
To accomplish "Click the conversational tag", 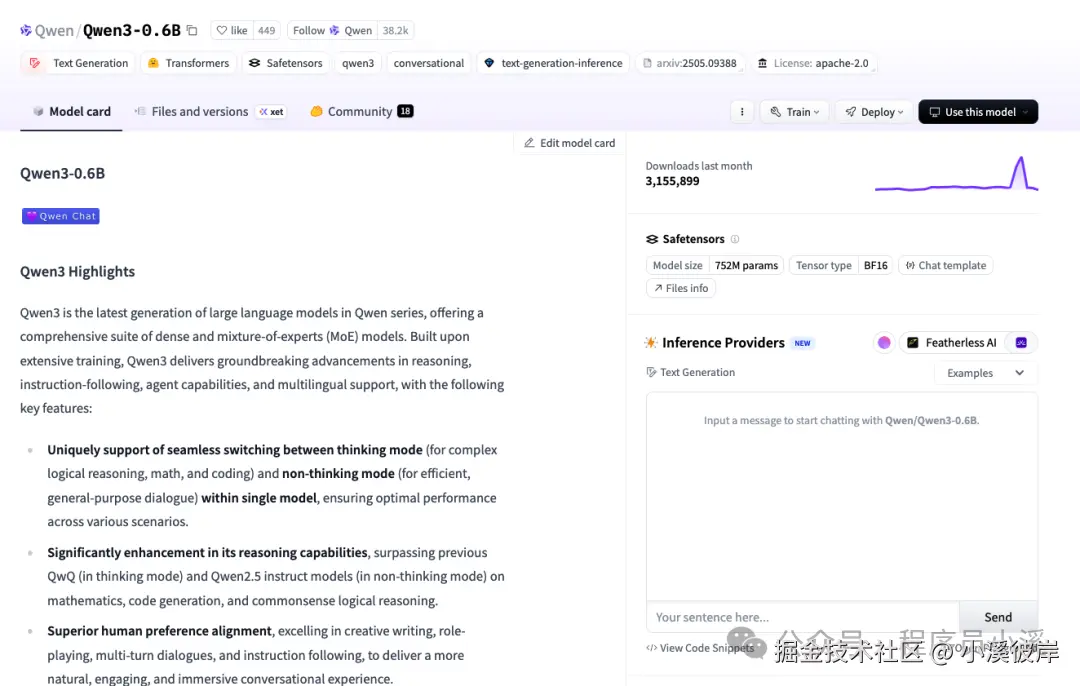I will (x=428, y=63).
